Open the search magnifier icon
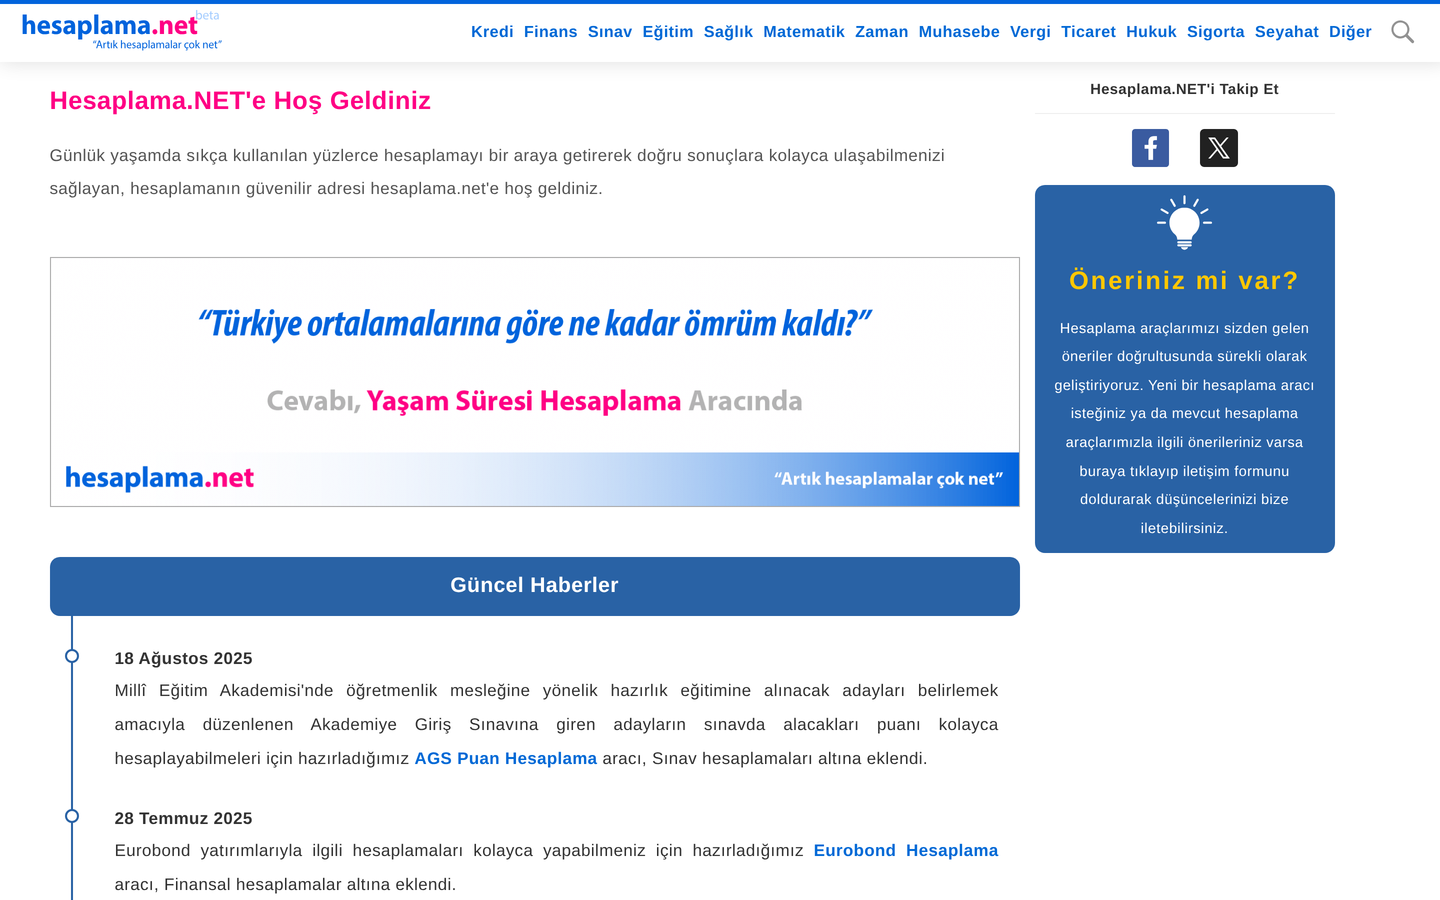 1402,32
